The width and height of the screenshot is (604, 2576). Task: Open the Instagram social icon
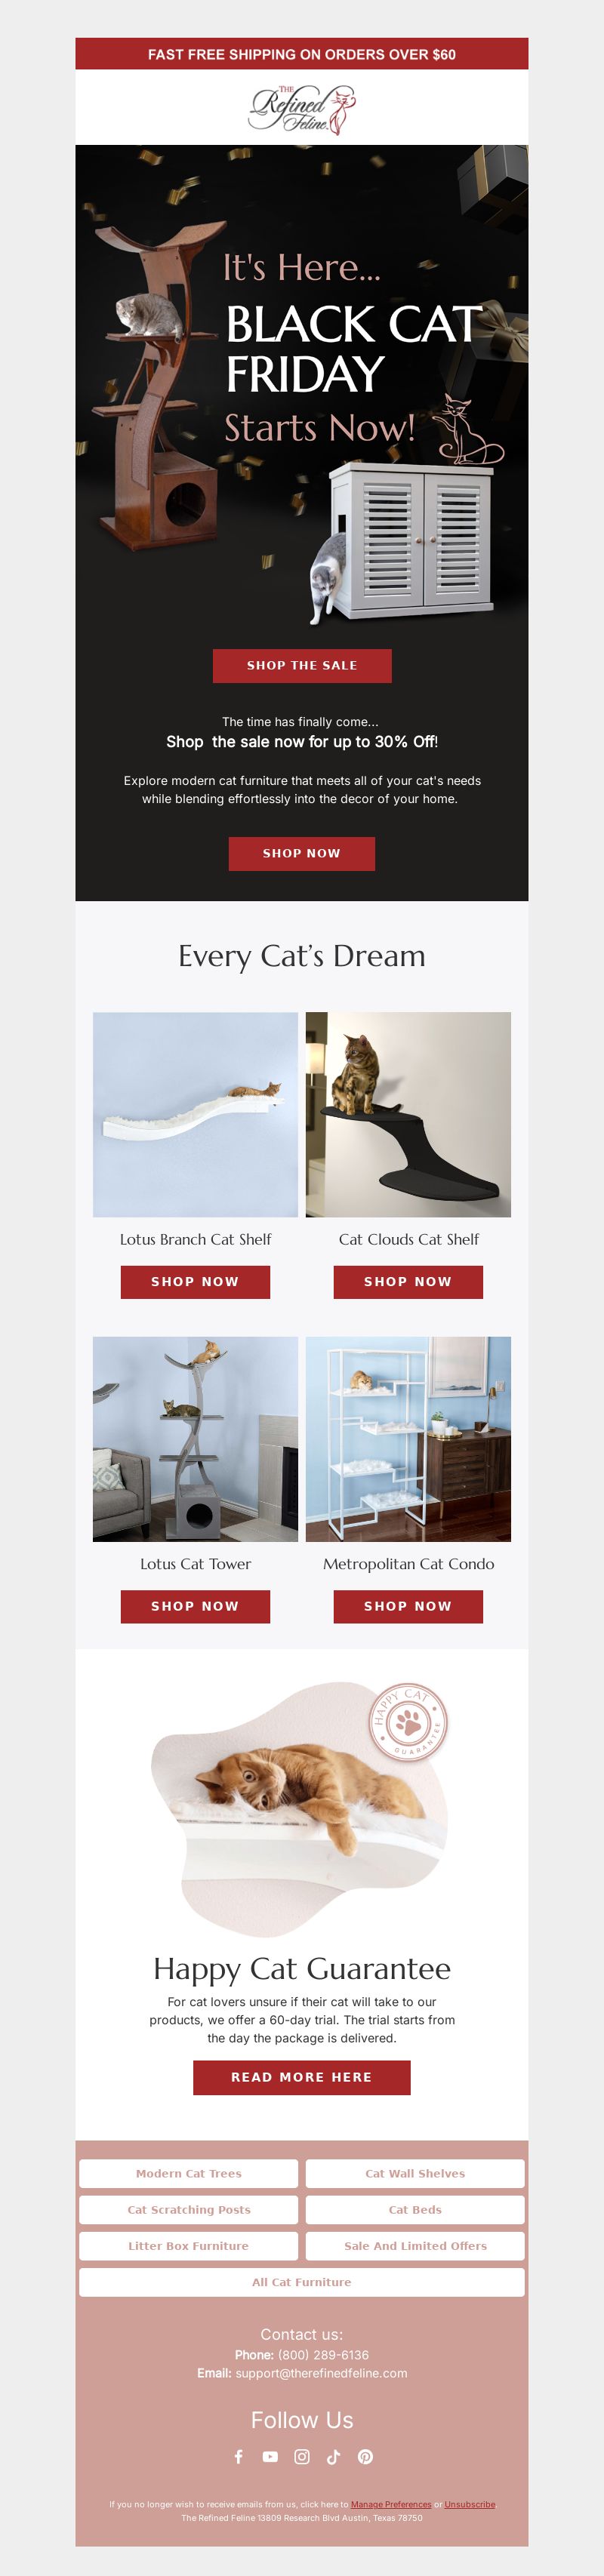302,2456
